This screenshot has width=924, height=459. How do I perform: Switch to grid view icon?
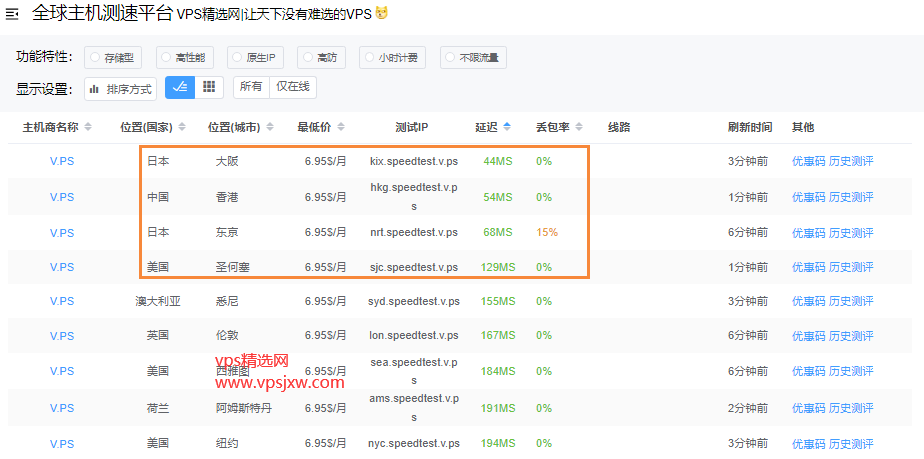click(x=209, y=87)
